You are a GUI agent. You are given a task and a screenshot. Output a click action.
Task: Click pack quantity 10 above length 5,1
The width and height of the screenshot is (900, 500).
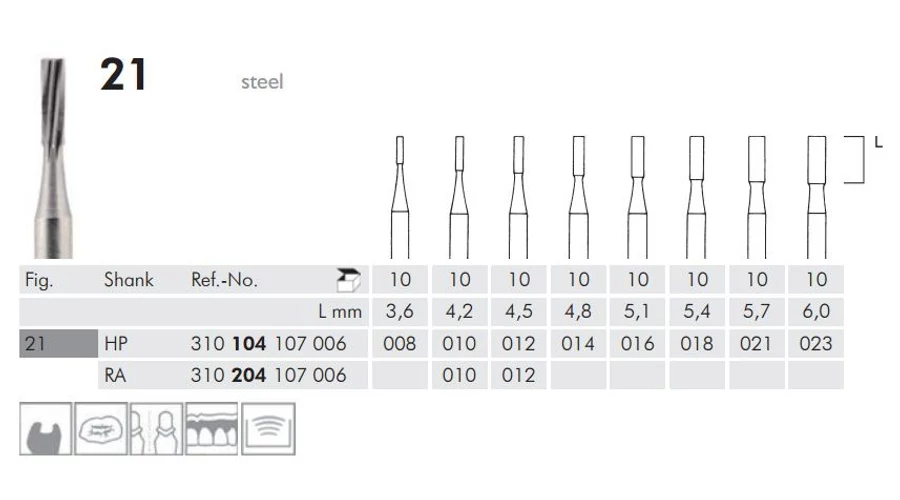[x=638, y=280]
